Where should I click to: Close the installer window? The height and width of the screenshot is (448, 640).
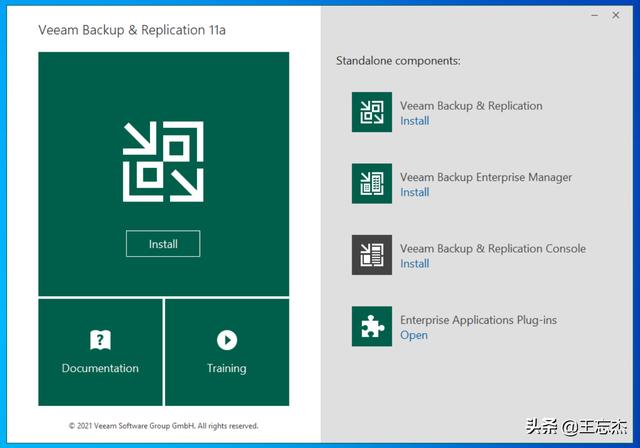(616, 16)
